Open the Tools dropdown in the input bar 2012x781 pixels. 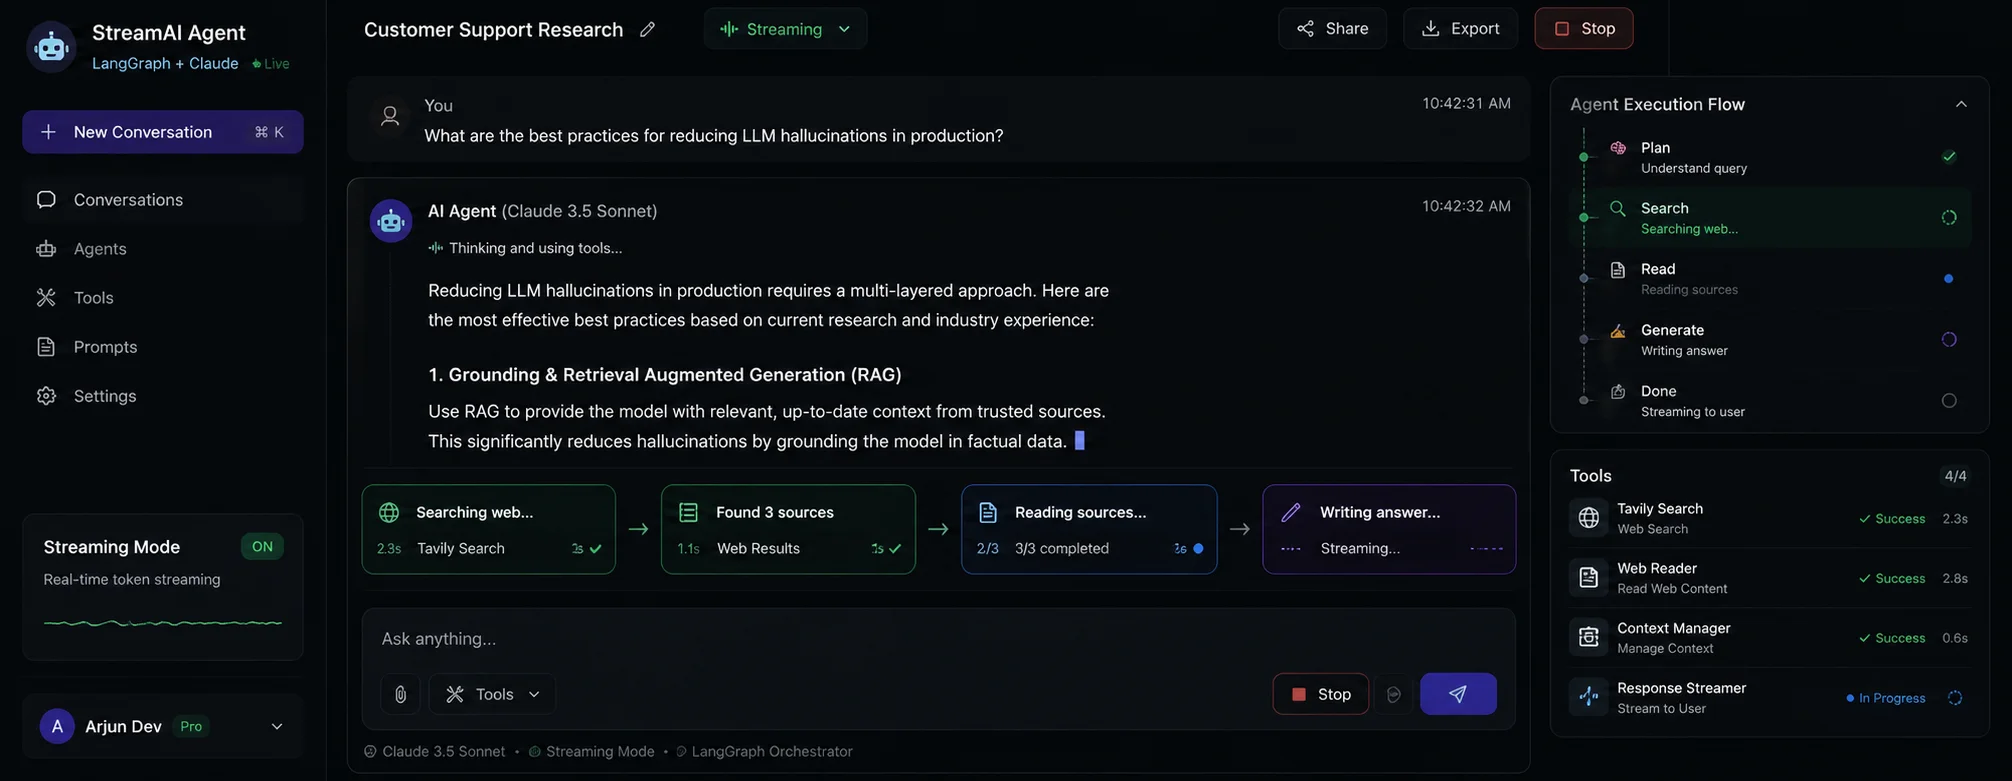[x=492, y=694]
